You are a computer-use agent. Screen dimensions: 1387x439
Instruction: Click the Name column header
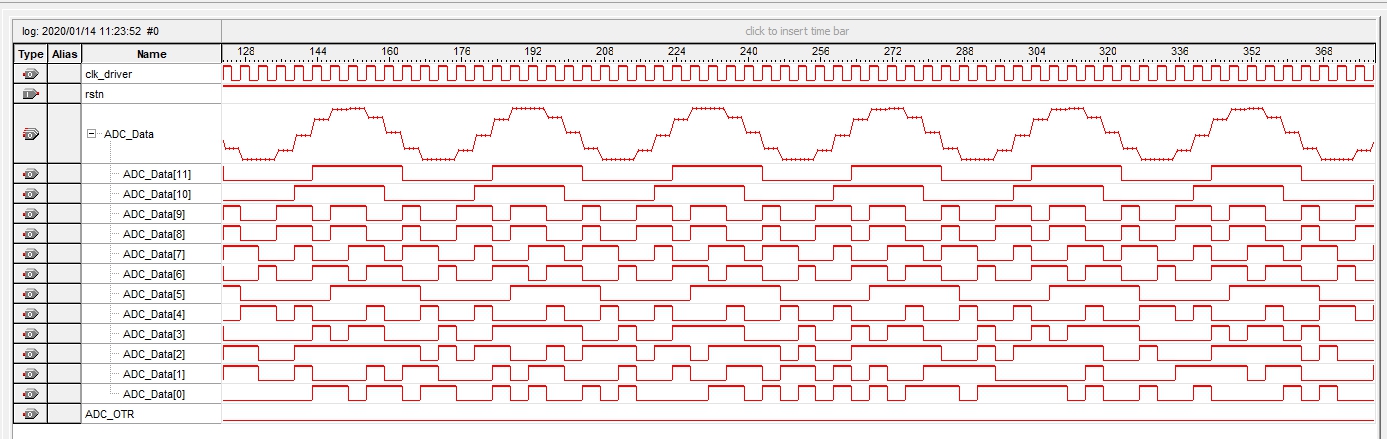[x=151, y=54]
